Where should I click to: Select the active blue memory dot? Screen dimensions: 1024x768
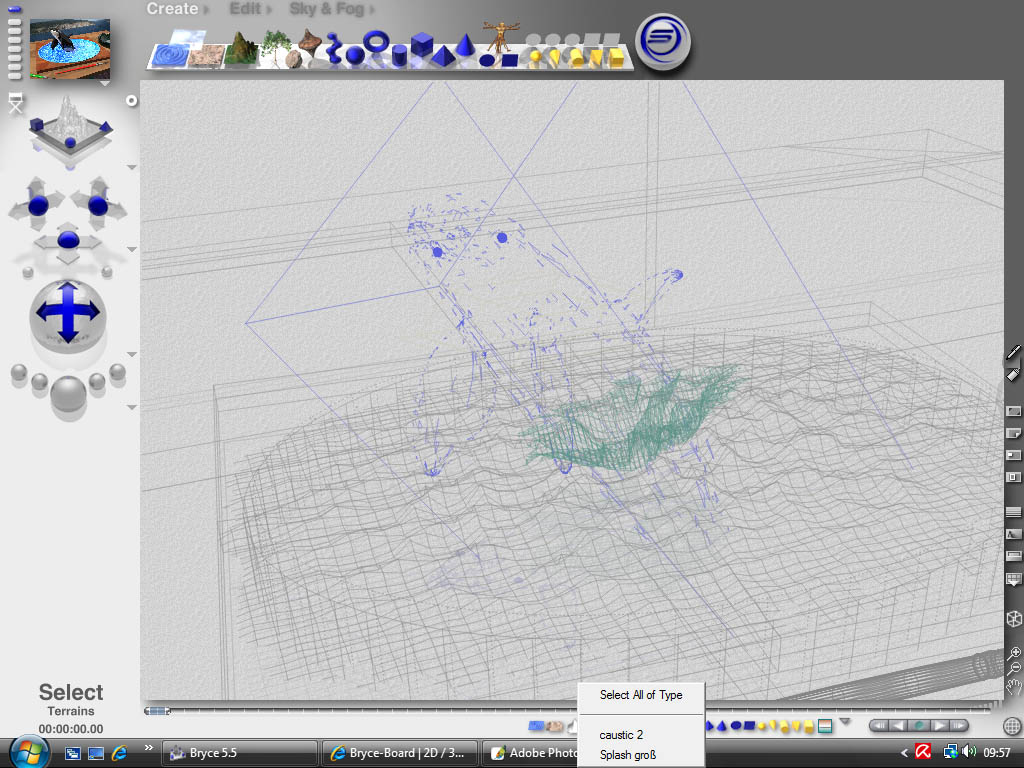pos(14,9)
